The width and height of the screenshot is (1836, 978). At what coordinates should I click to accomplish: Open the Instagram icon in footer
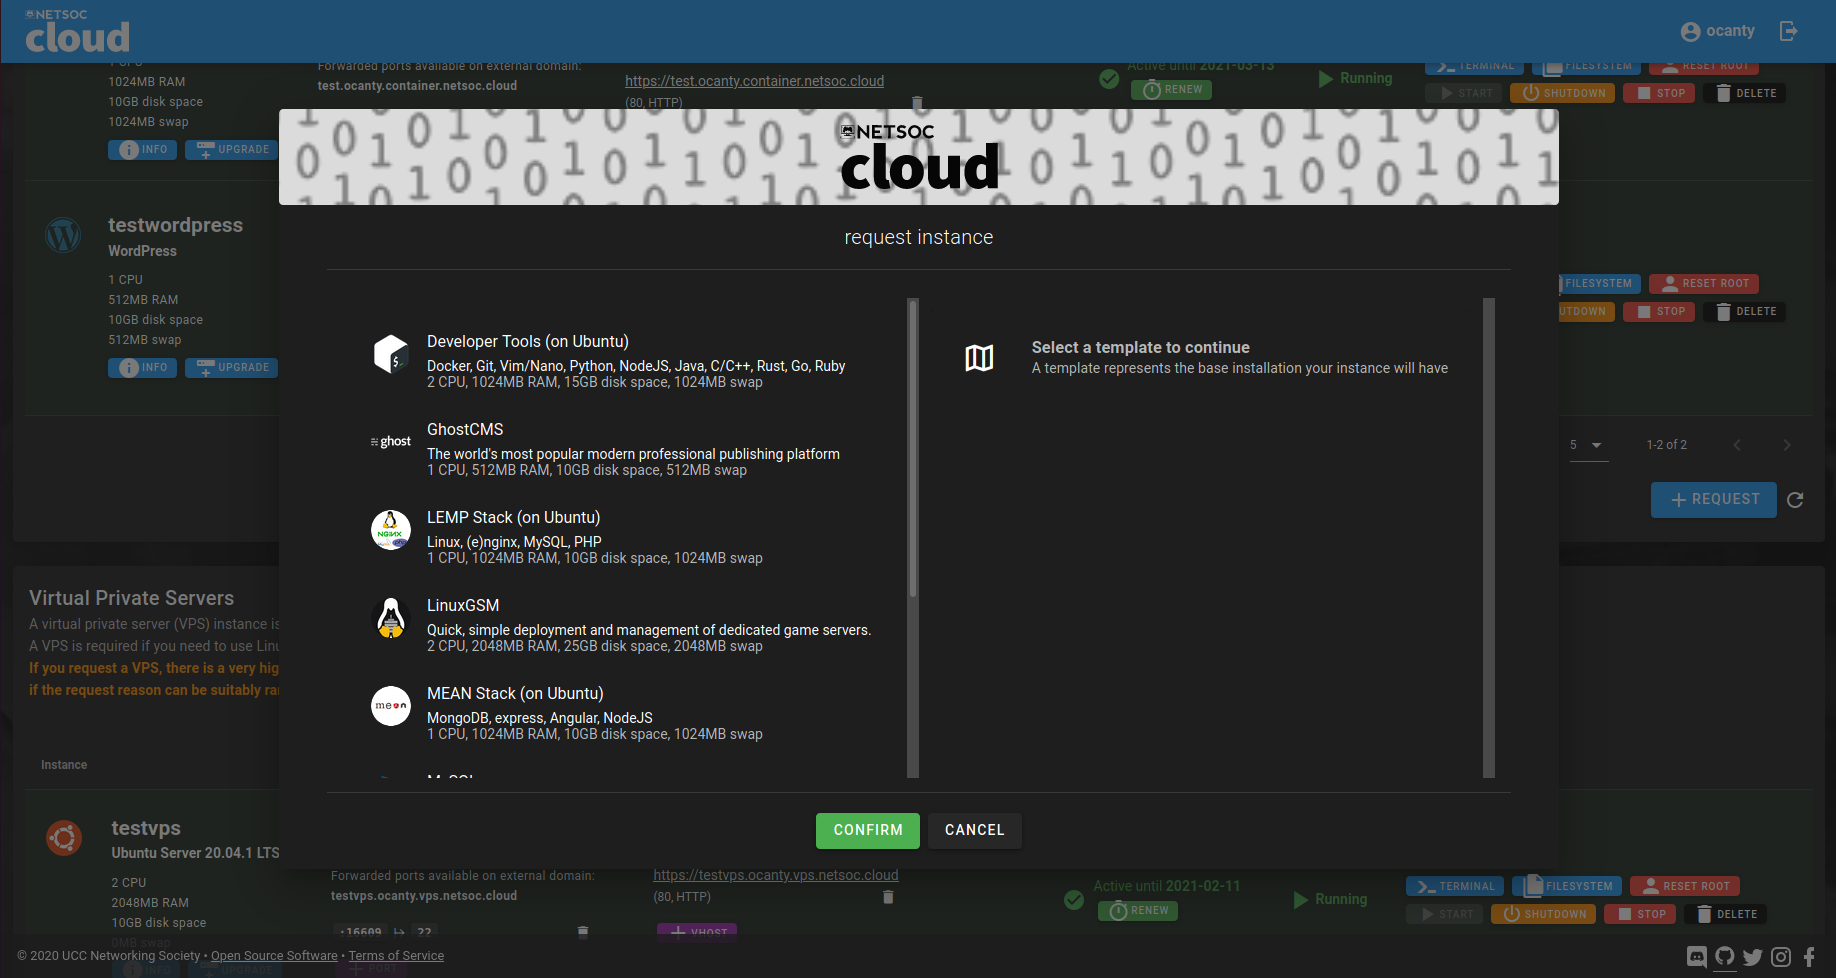[x=1781, y=957]
